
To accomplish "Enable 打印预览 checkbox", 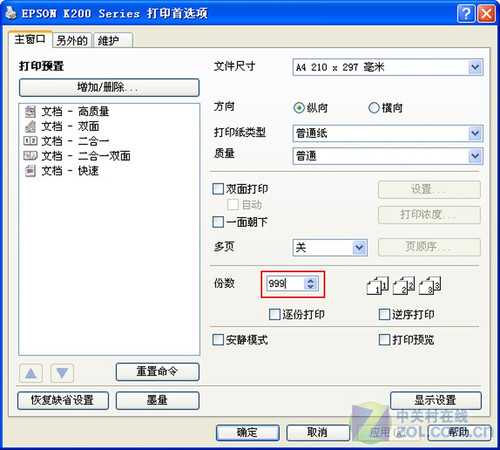I will (384, 340).
